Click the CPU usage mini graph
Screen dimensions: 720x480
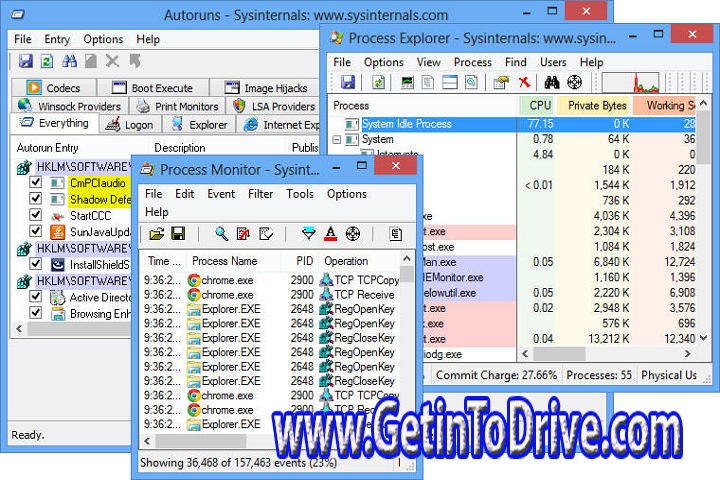coord(630,83)
